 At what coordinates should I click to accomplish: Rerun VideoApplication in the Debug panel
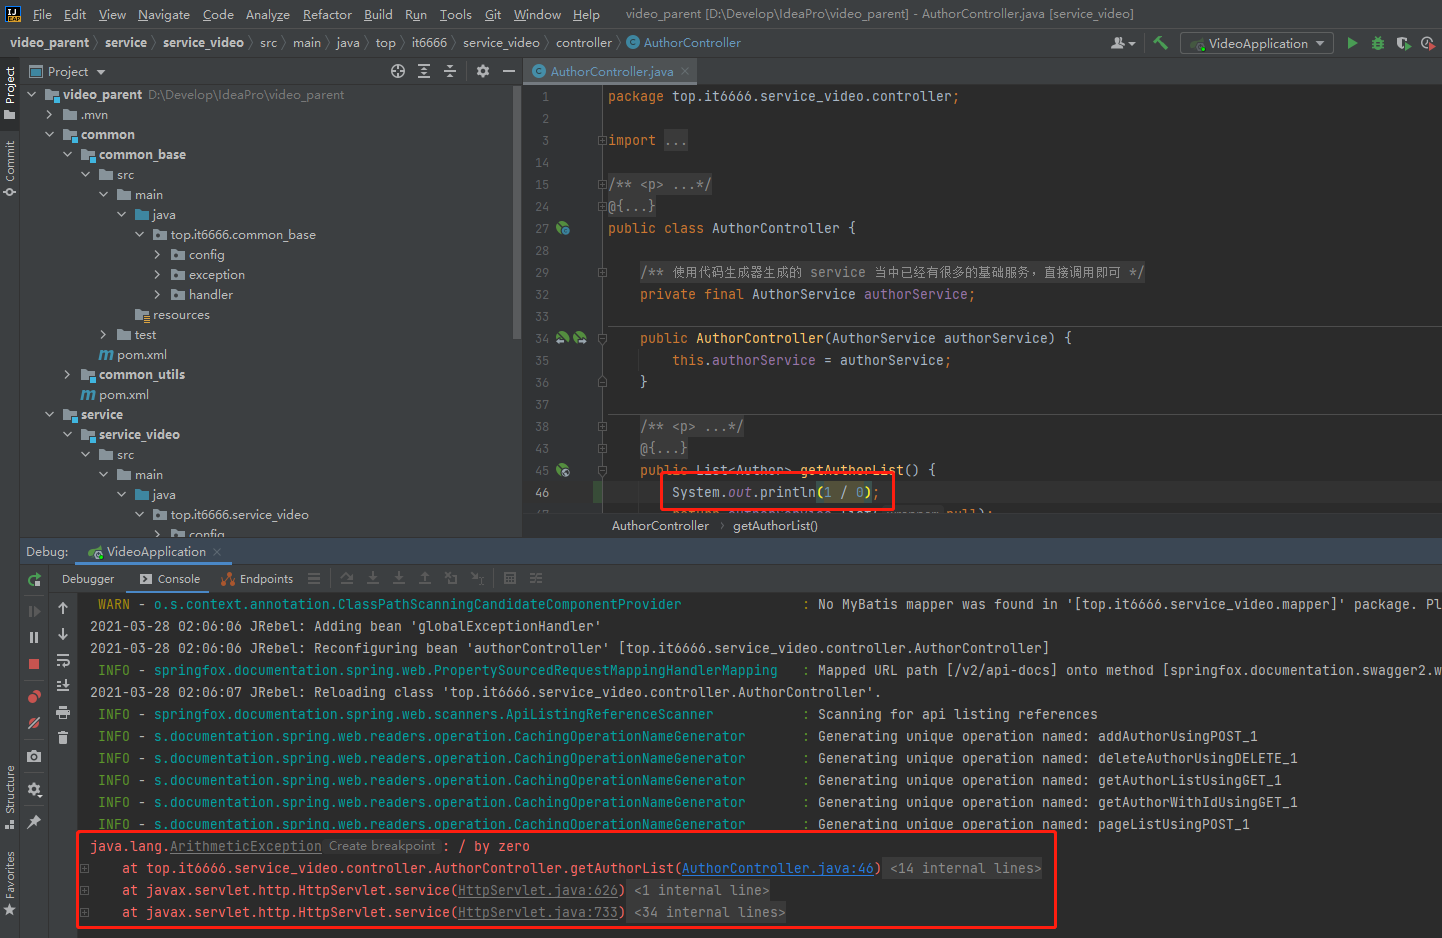pos(34,580)
